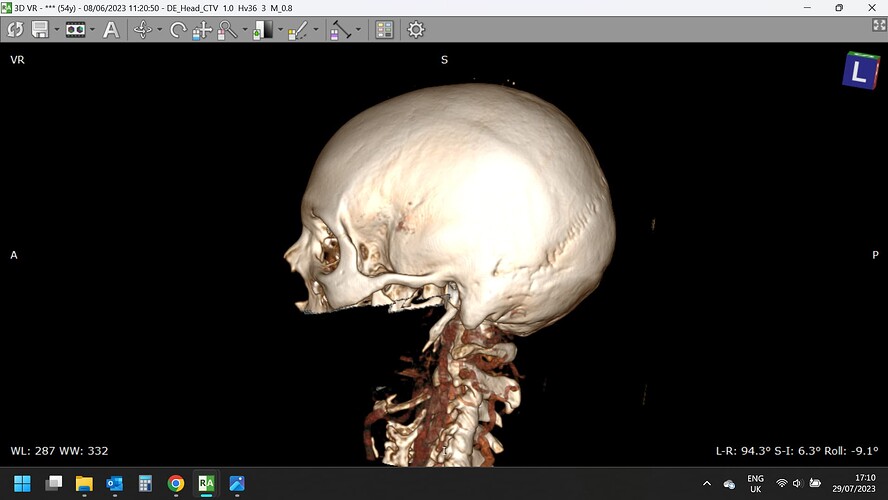This screenshot has height=500, width=888.
Task: Open the Windows Start menu
Action: click(22, 484)
